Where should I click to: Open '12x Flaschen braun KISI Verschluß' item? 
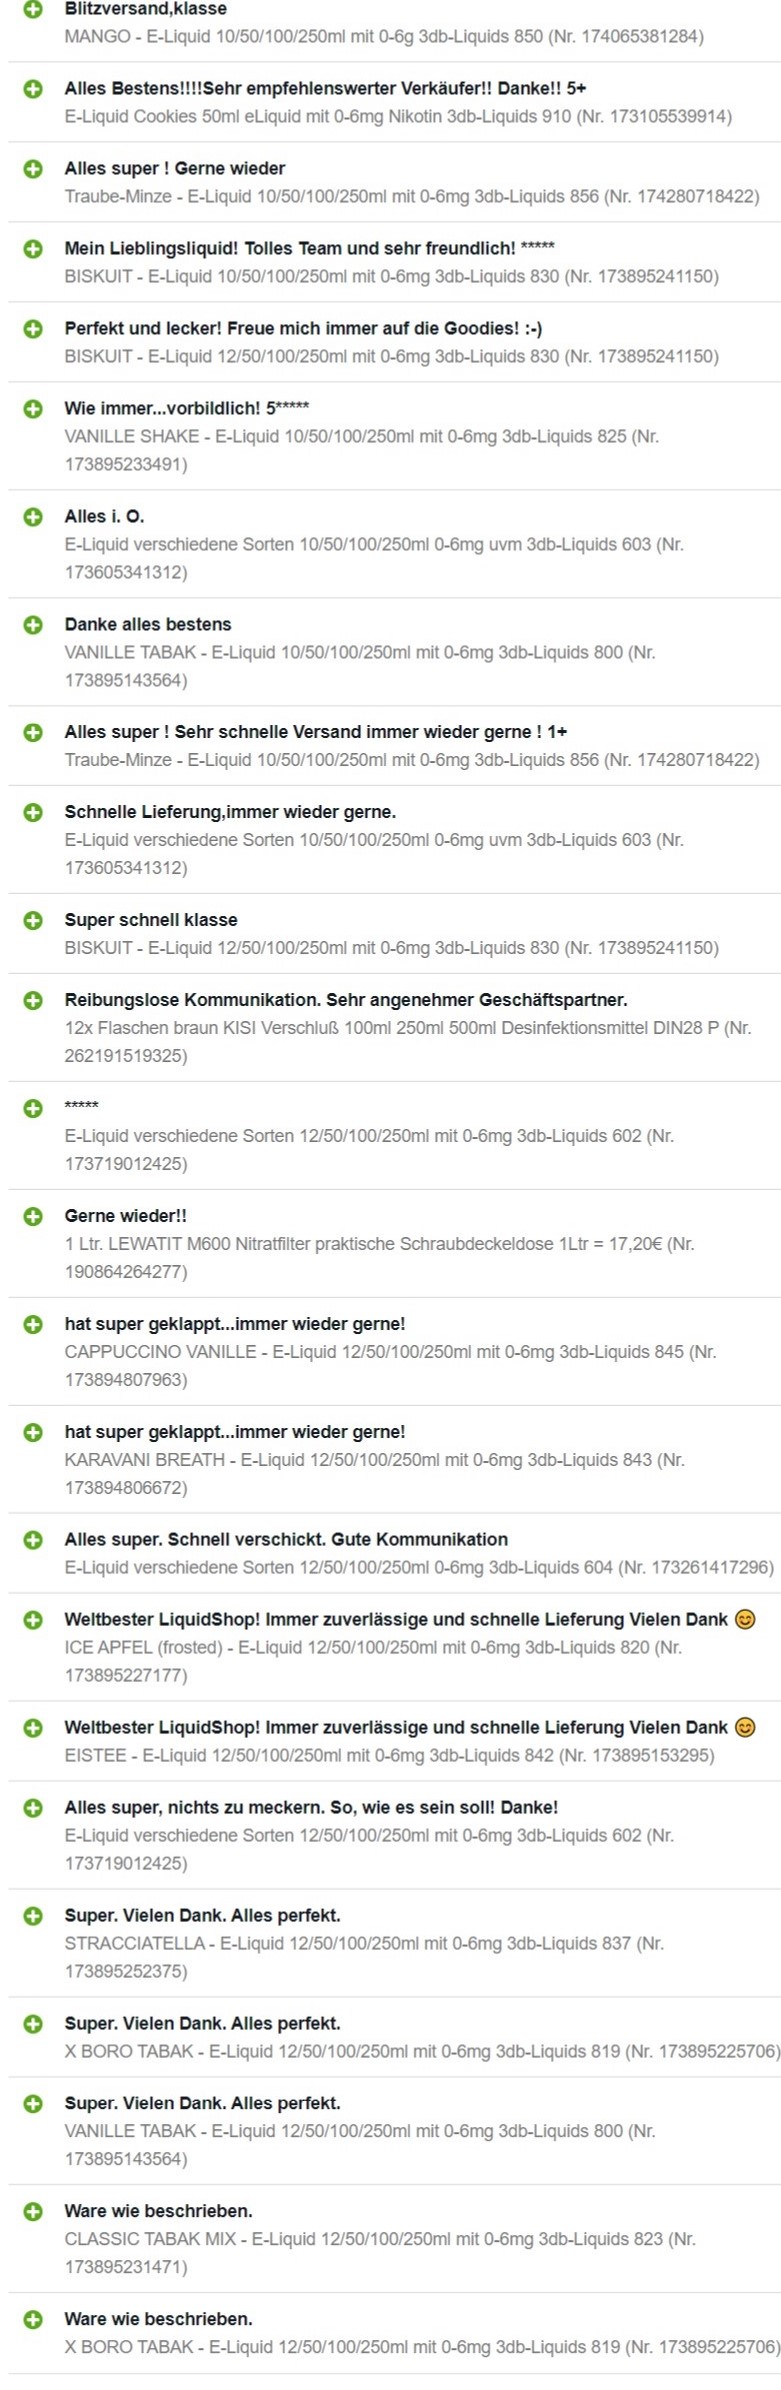(408, 1042)
